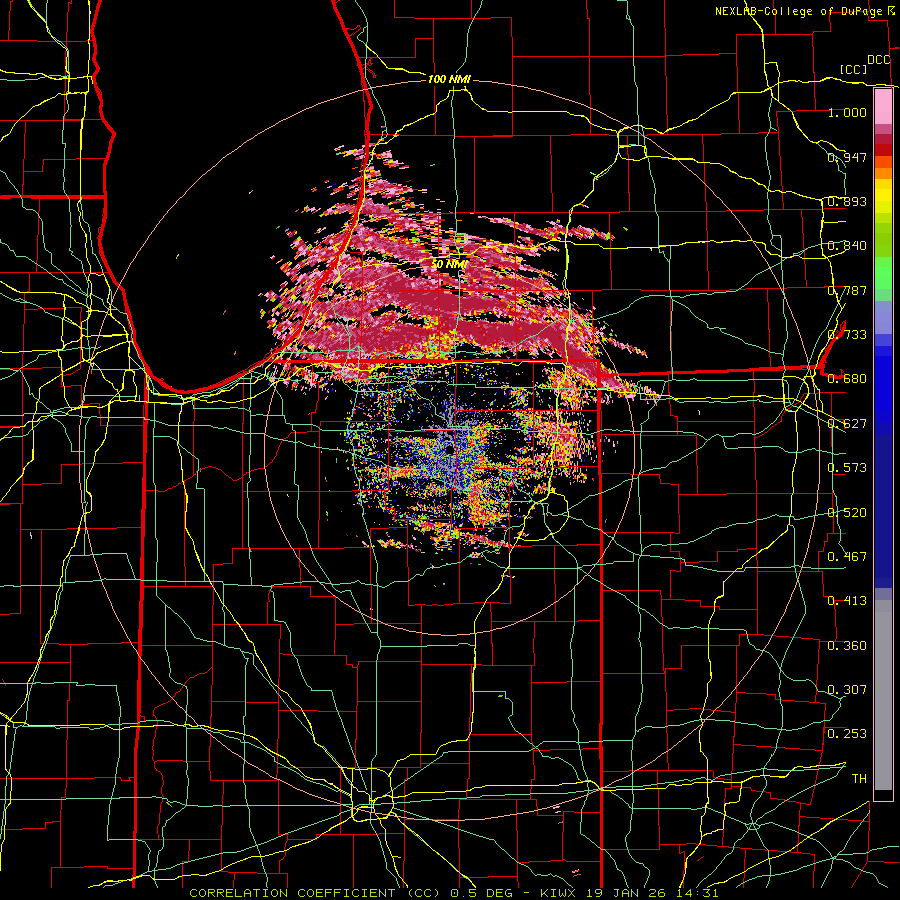900x900 pixels.
Task: Pick the gray band on the color legend
Action: coord(883,695)
